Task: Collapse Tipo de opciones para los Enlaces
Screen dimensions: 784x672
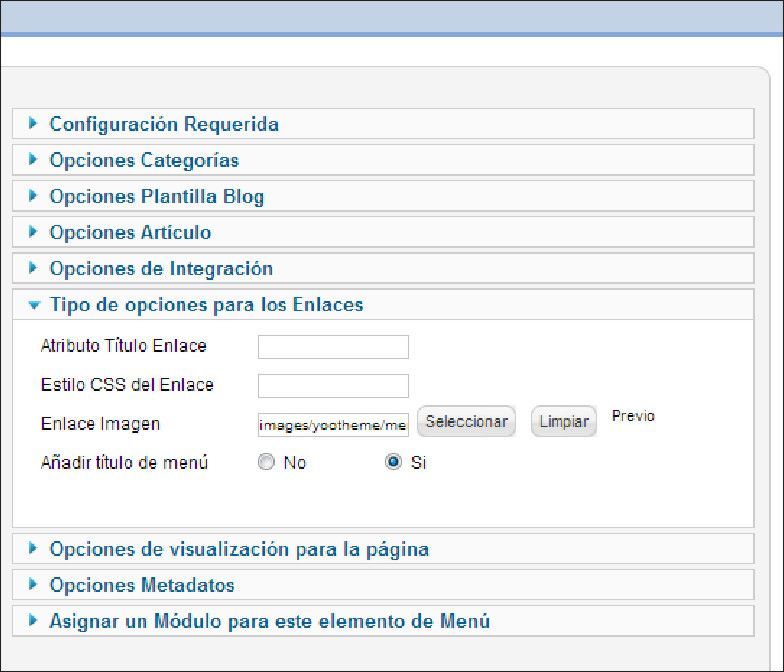Action: [383, 304]
